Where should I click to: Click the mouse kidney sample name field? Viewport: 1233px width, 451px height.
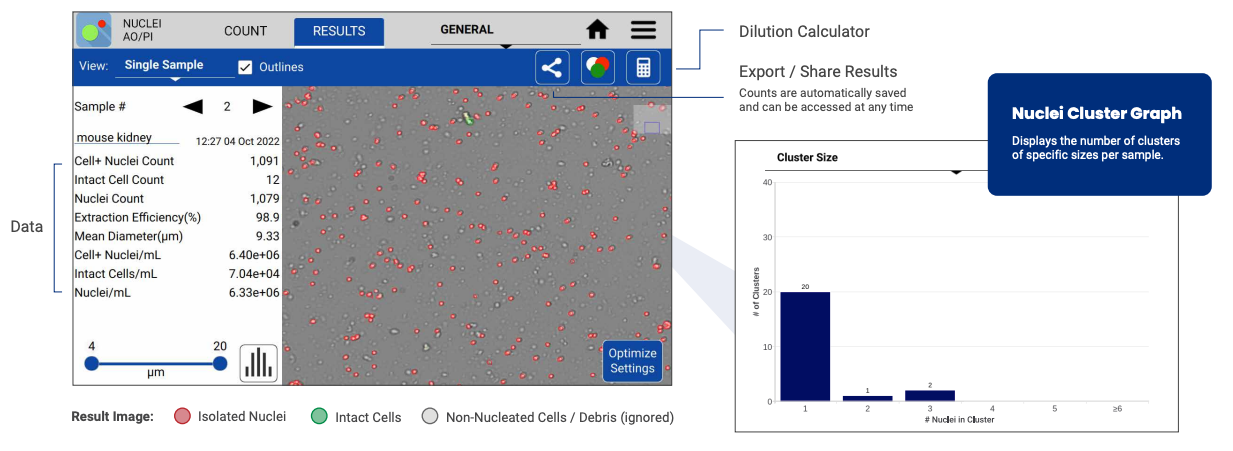127,138
